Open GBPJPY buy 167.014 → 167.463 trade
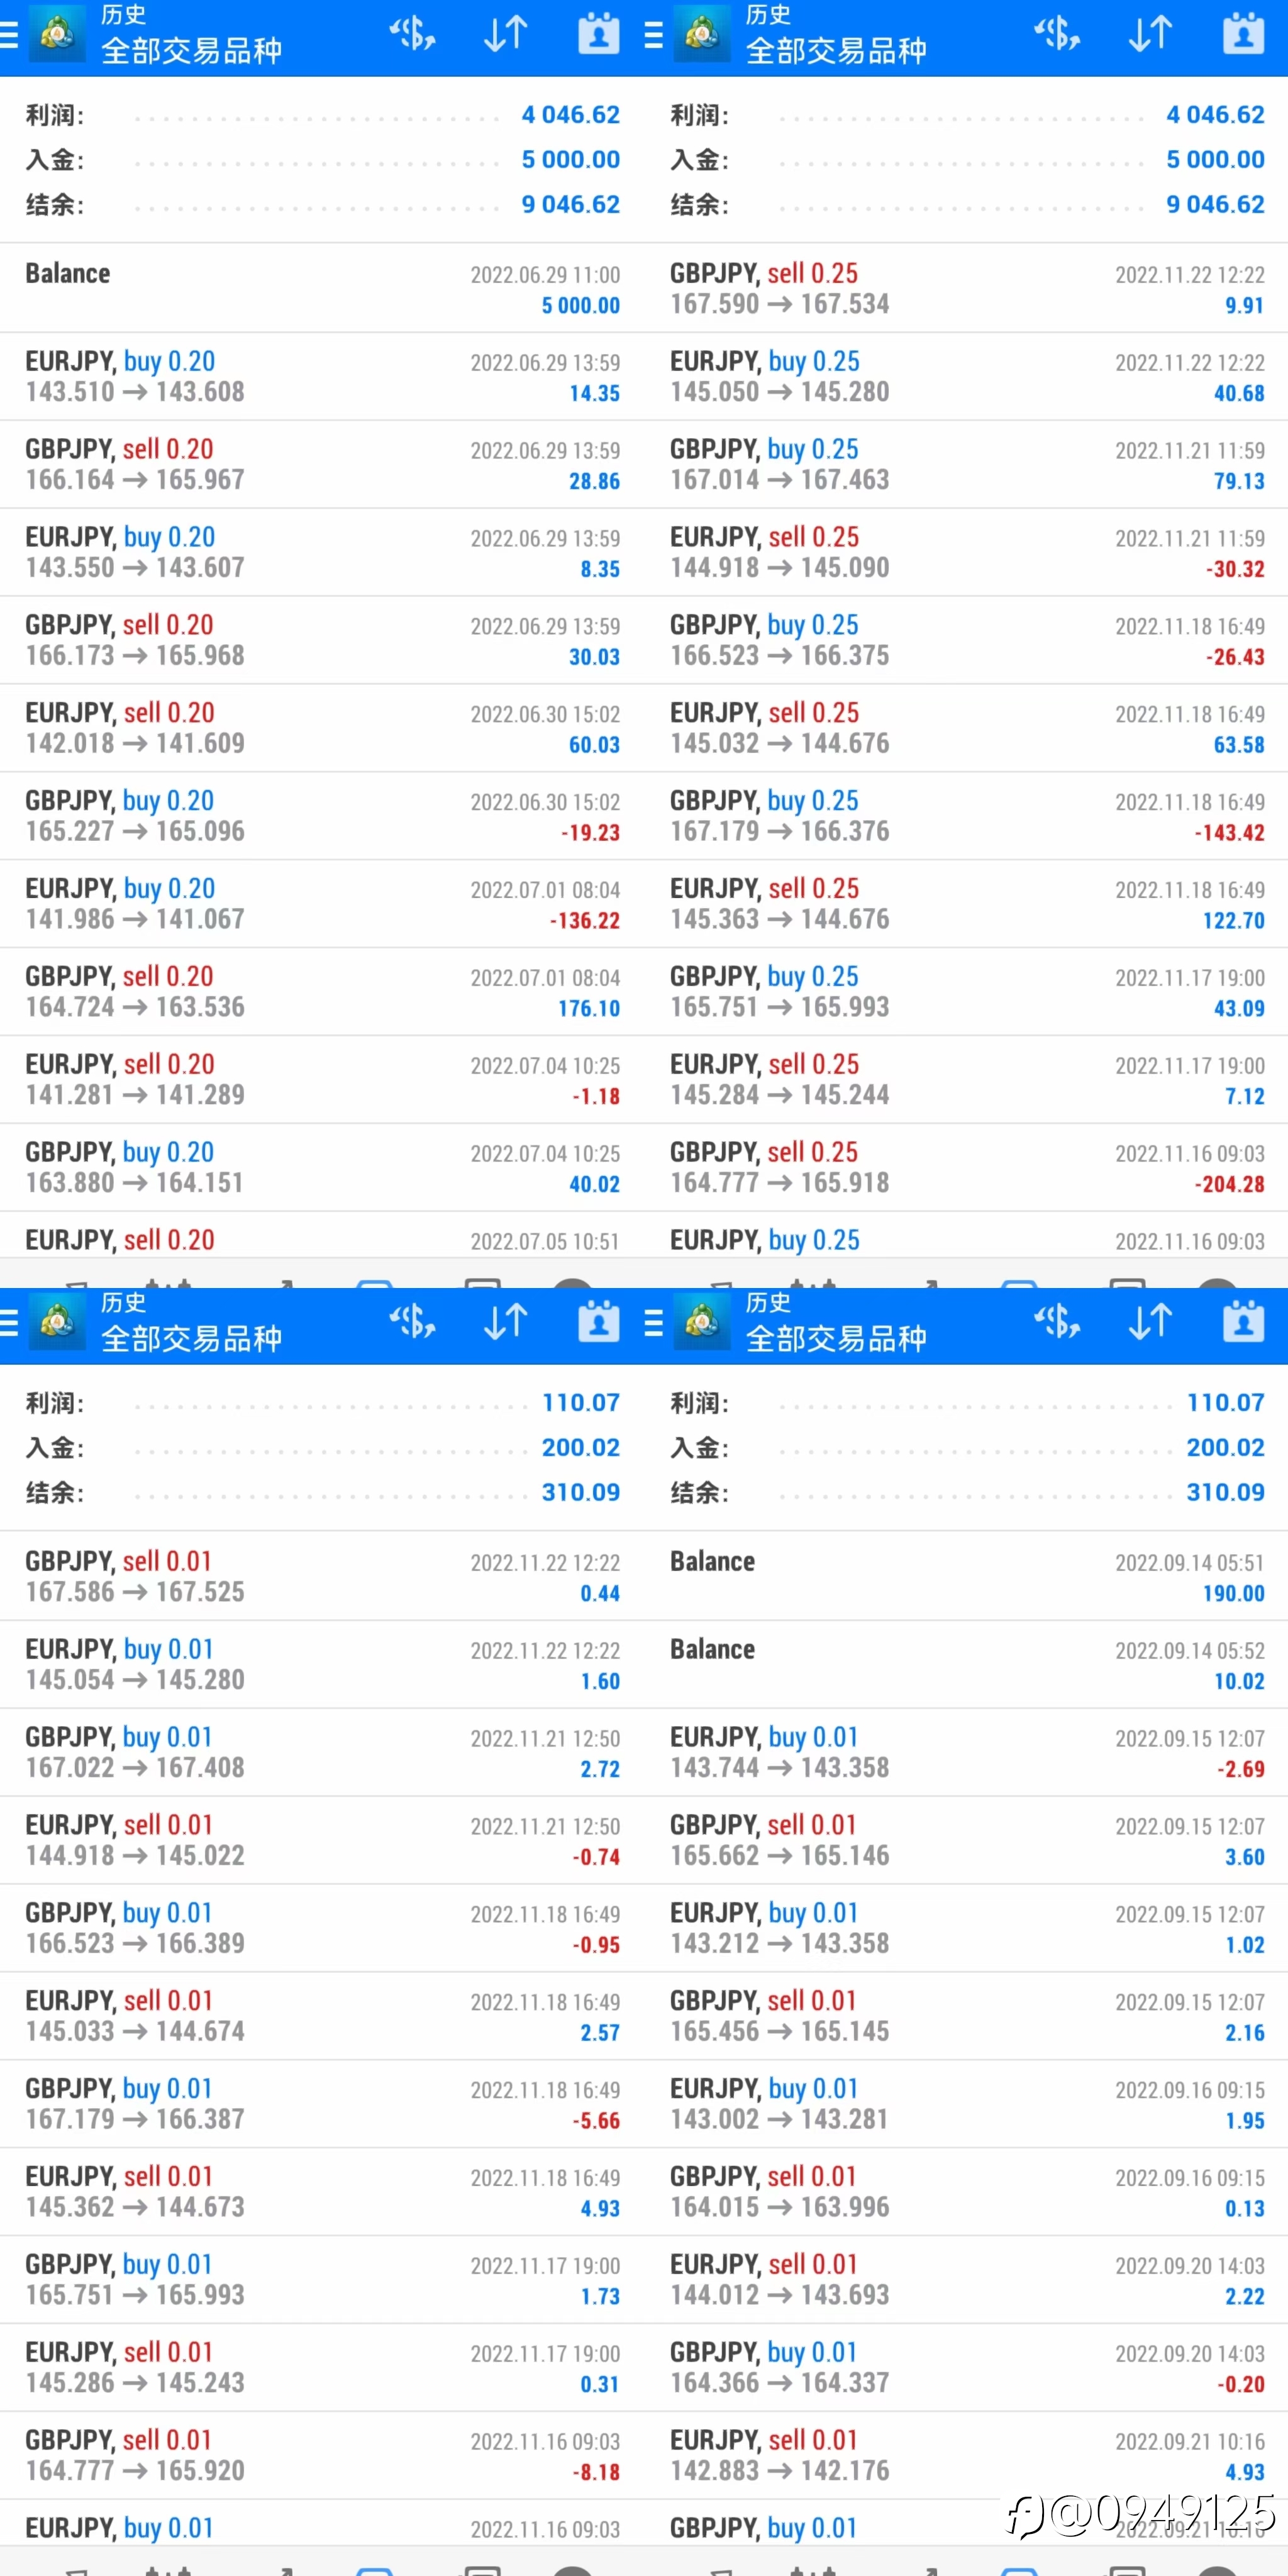The image size is (1288, 2576). 966,464
